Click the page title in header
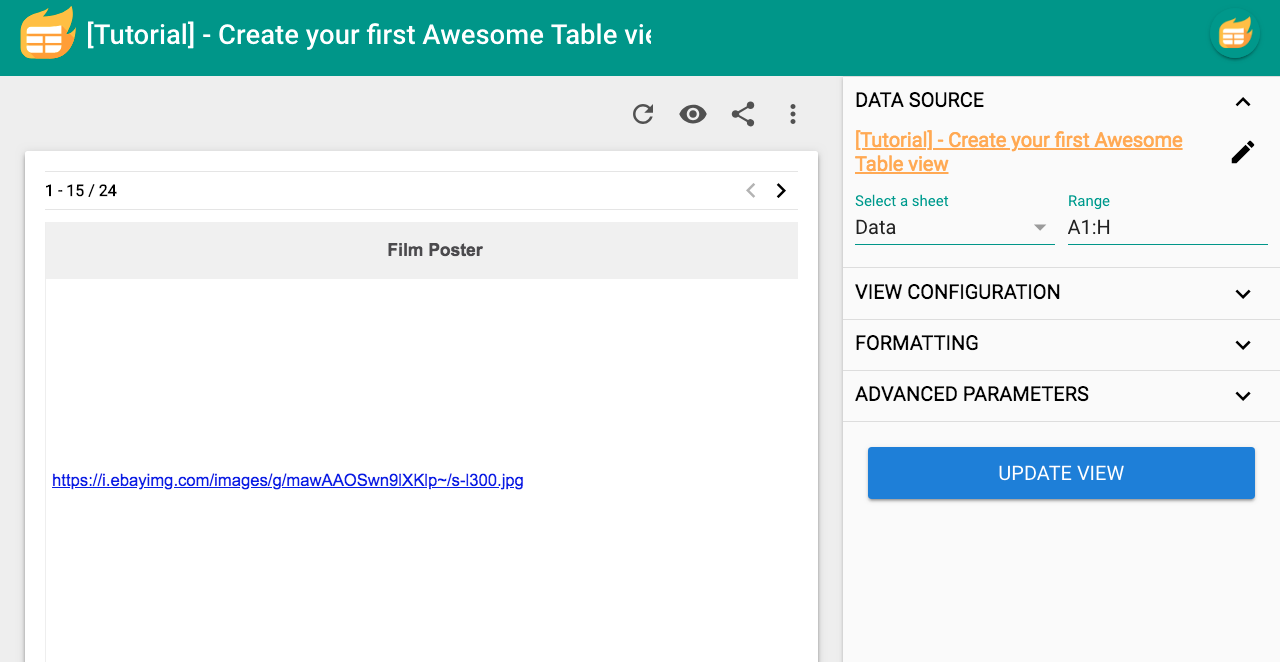The width and height of the screenshot is (1280, 662). point(369,35)
